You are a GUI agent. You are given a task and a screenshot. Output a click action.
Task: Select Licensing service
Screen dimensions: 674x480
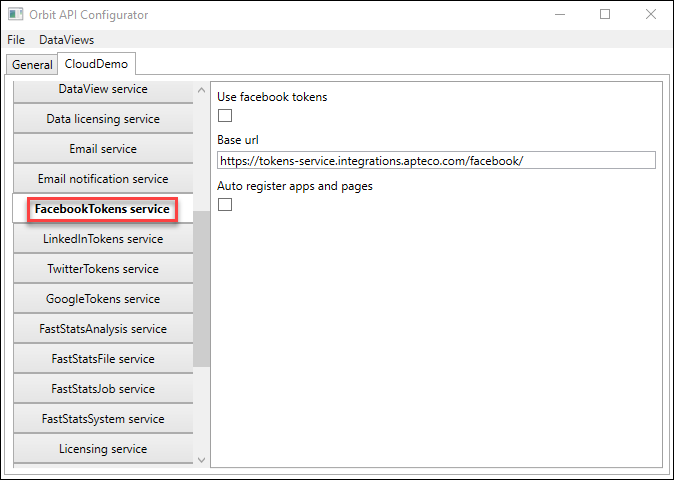[103, 449]
